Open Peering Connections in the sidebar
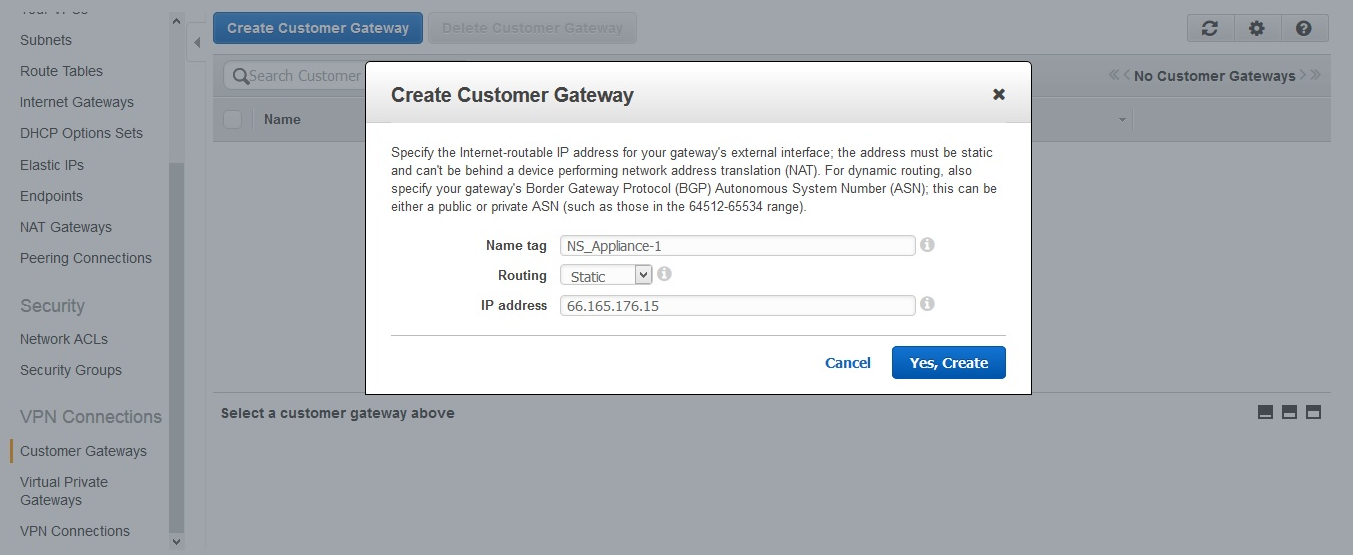The height and width of the screenshot is (555, 1353). coord(86,258)
